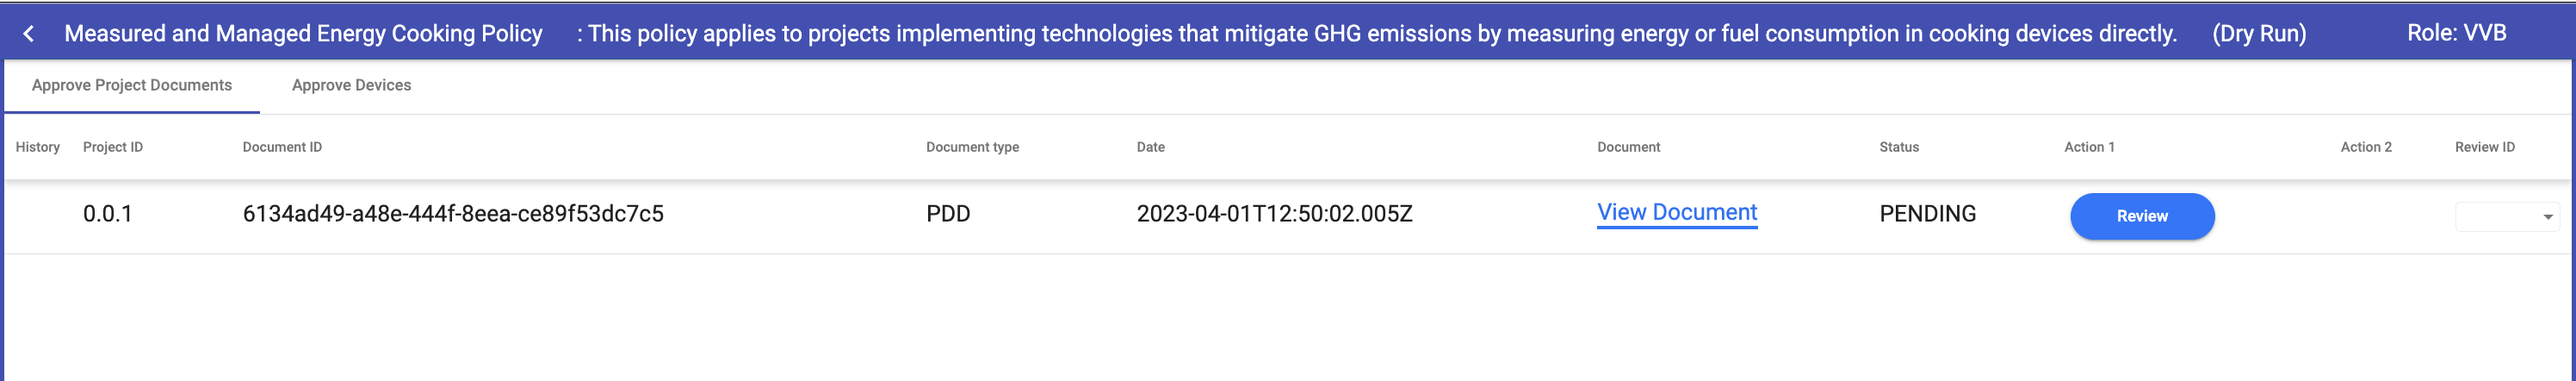The image size is (2576, 381).
Task: Click the Measured and Managed Energy Cooking Policy title
Action: 303,34
